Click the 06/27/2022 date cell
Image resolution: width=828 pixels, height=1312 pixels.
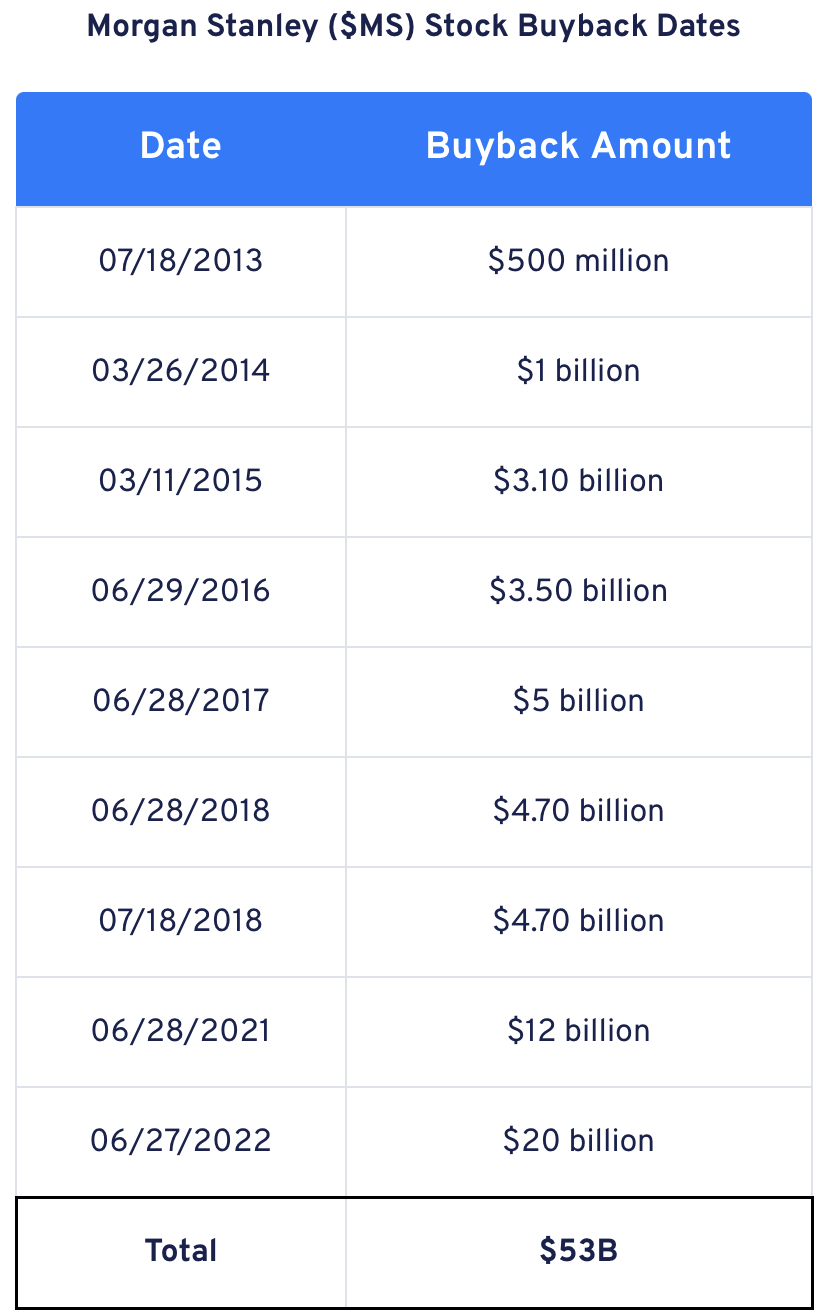(181, 1141)
